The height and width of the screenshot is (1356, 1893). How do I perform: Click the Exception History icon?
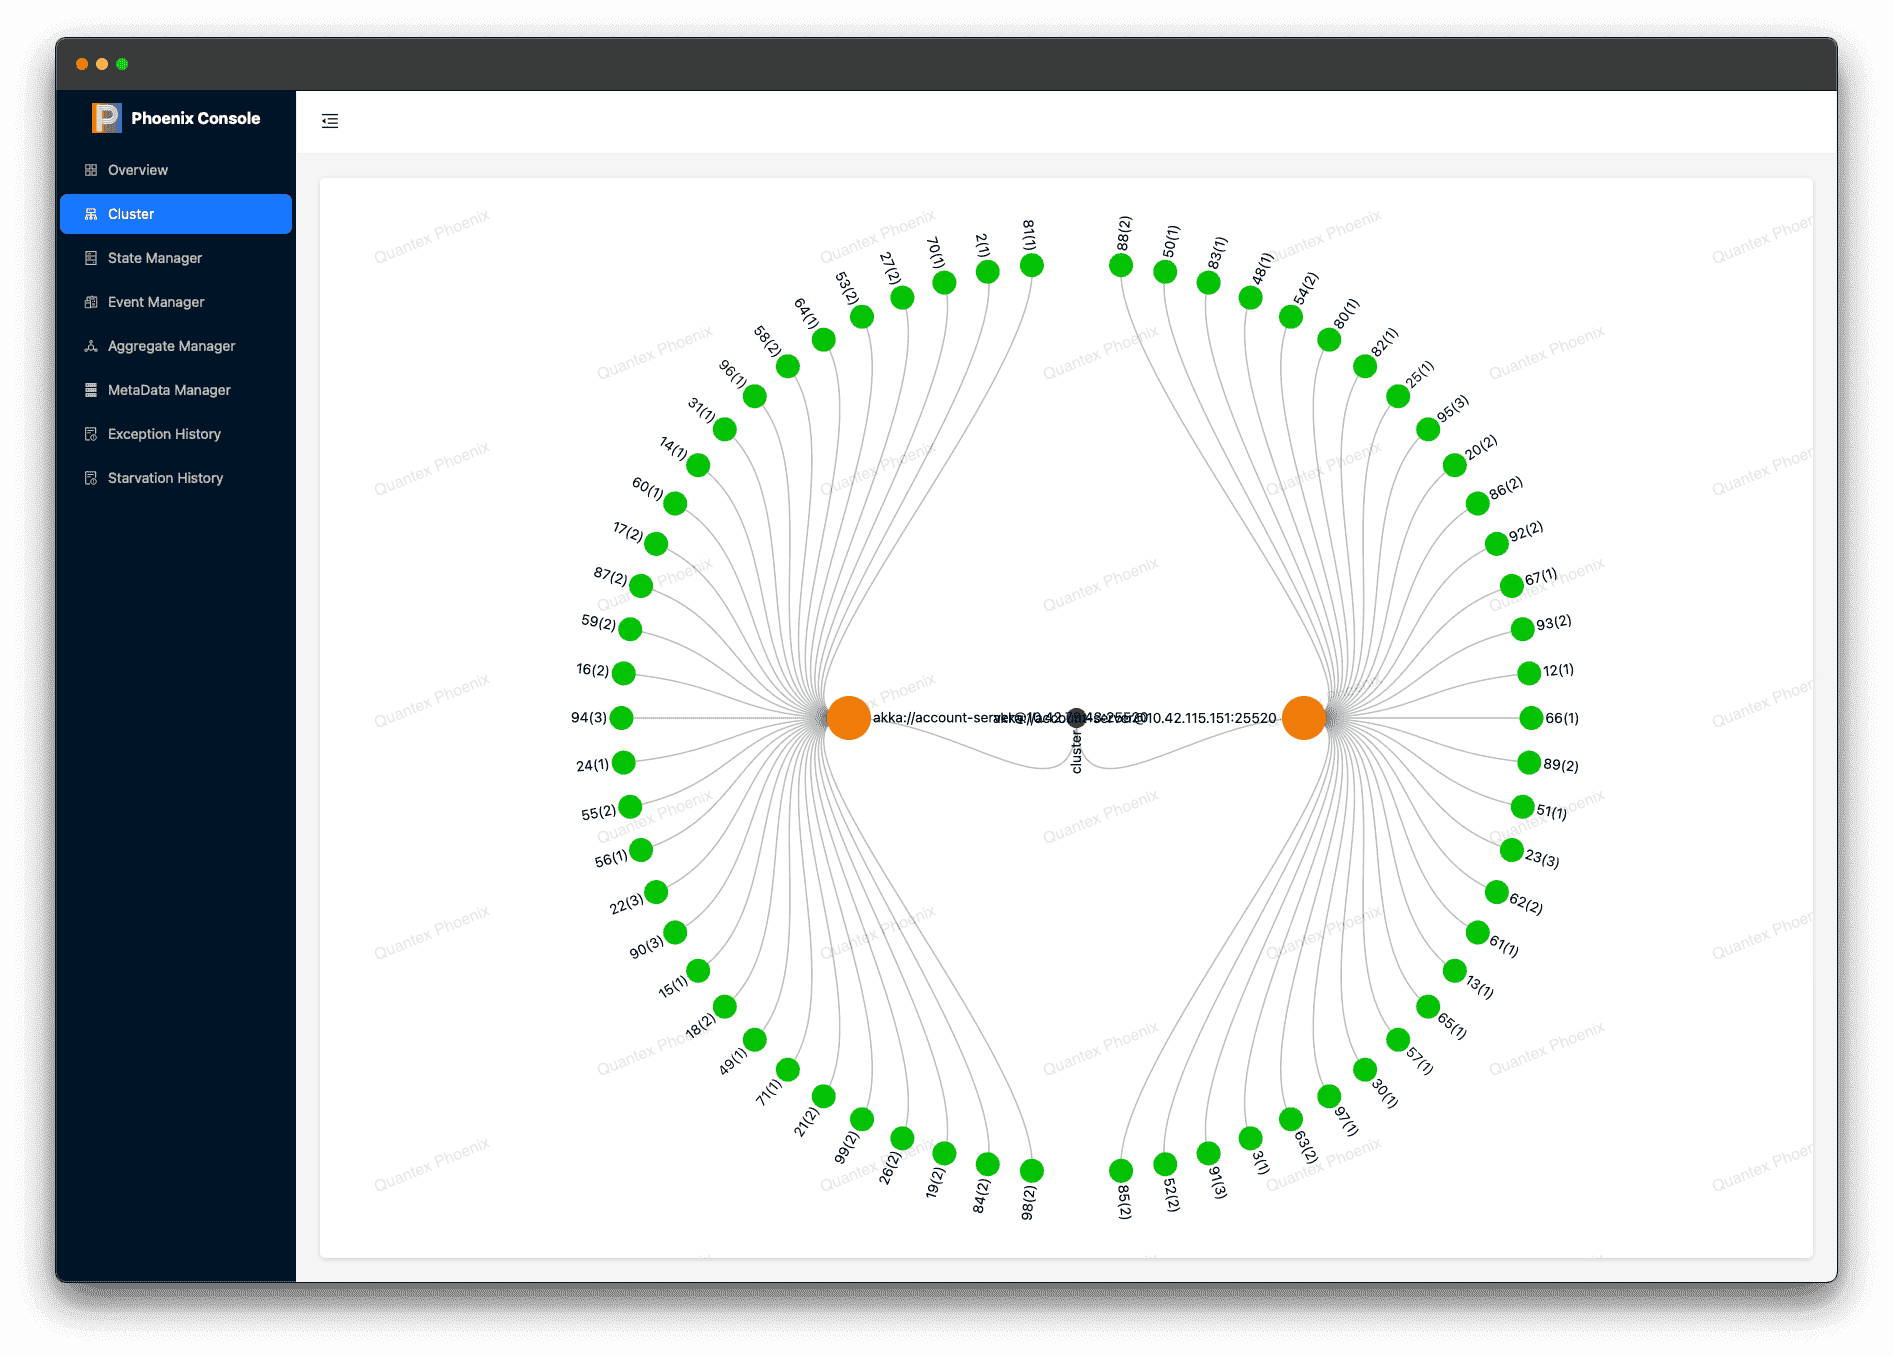91,434
